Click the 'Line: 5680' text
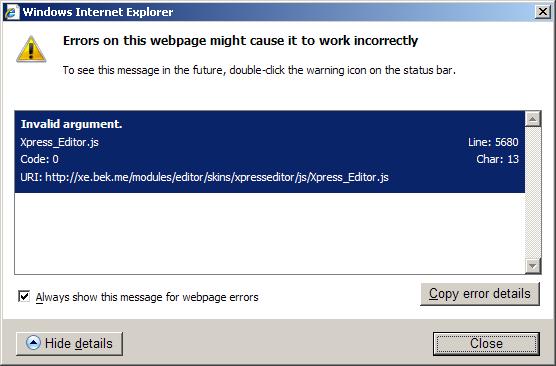 [493, 142]
